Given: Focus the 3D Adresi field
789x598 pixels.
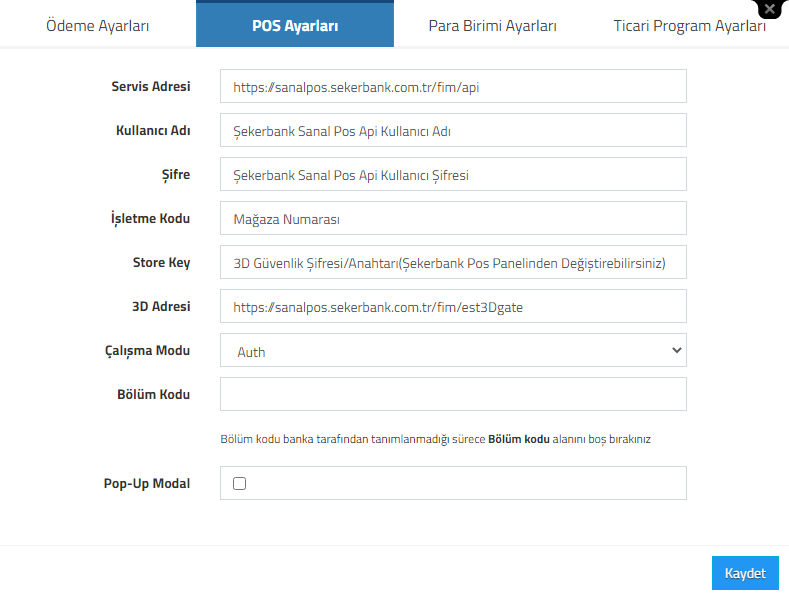Looking at the screenshot, I should tap(453, 306).
